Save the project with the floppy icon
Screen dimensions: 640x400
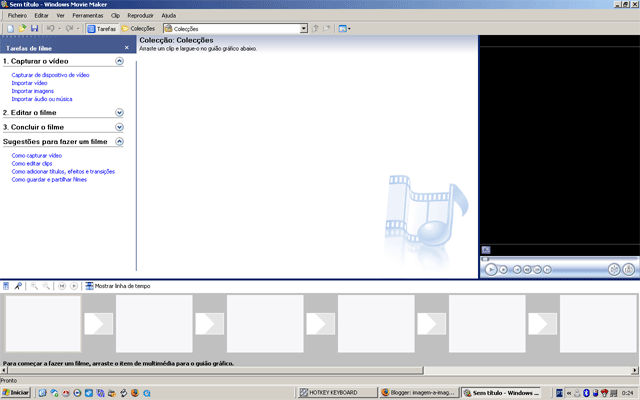tap(34, 29)
